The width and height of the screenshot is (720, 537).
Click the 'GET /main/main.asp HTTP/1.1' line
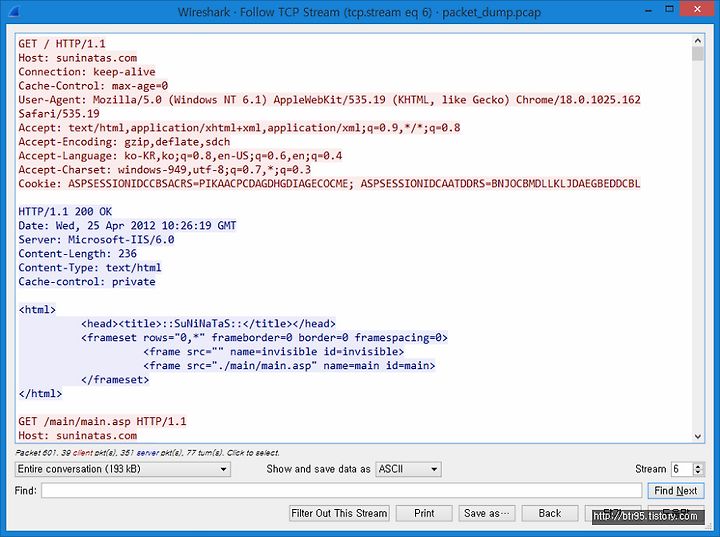coord(102,421)
